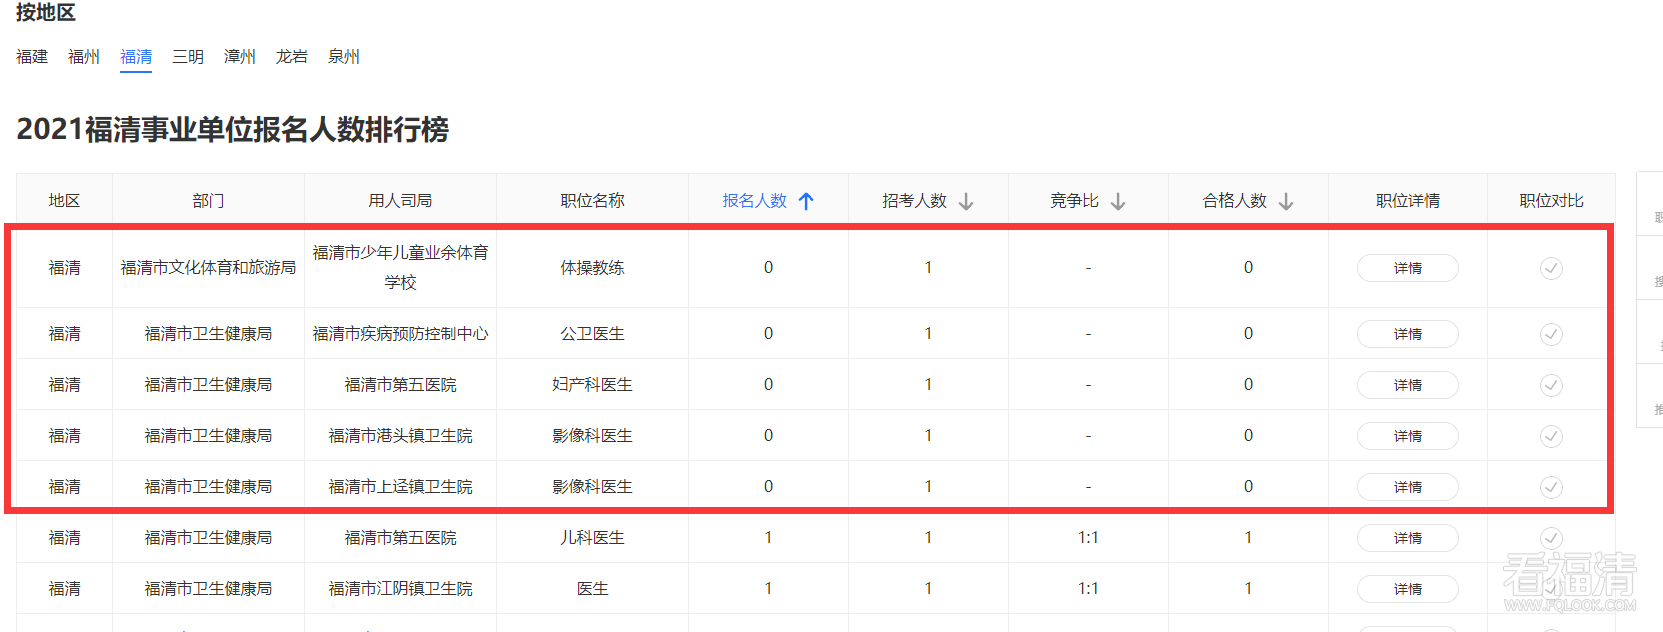The height and width of the screenshot is (632, 1663).
Task: Click 福清市疾病预防控制中心 cell
Action: [x=400, y=334]
